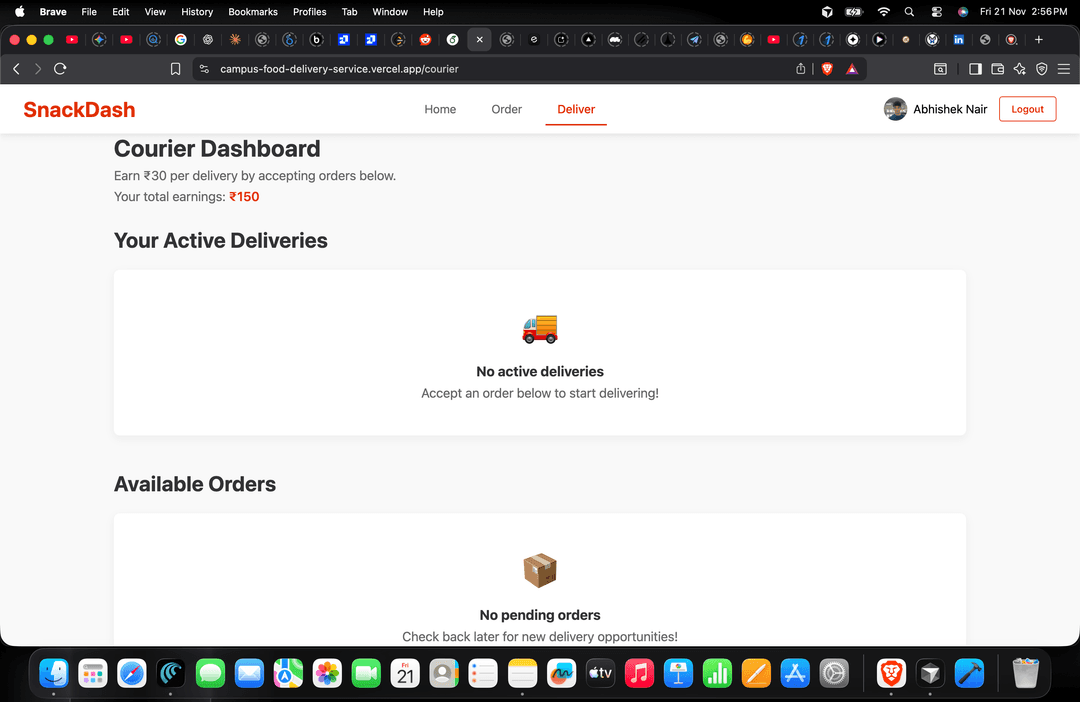1080x702 pixels.
Task: Open Brave Shields lion icon
Action: tap(827, 69)
